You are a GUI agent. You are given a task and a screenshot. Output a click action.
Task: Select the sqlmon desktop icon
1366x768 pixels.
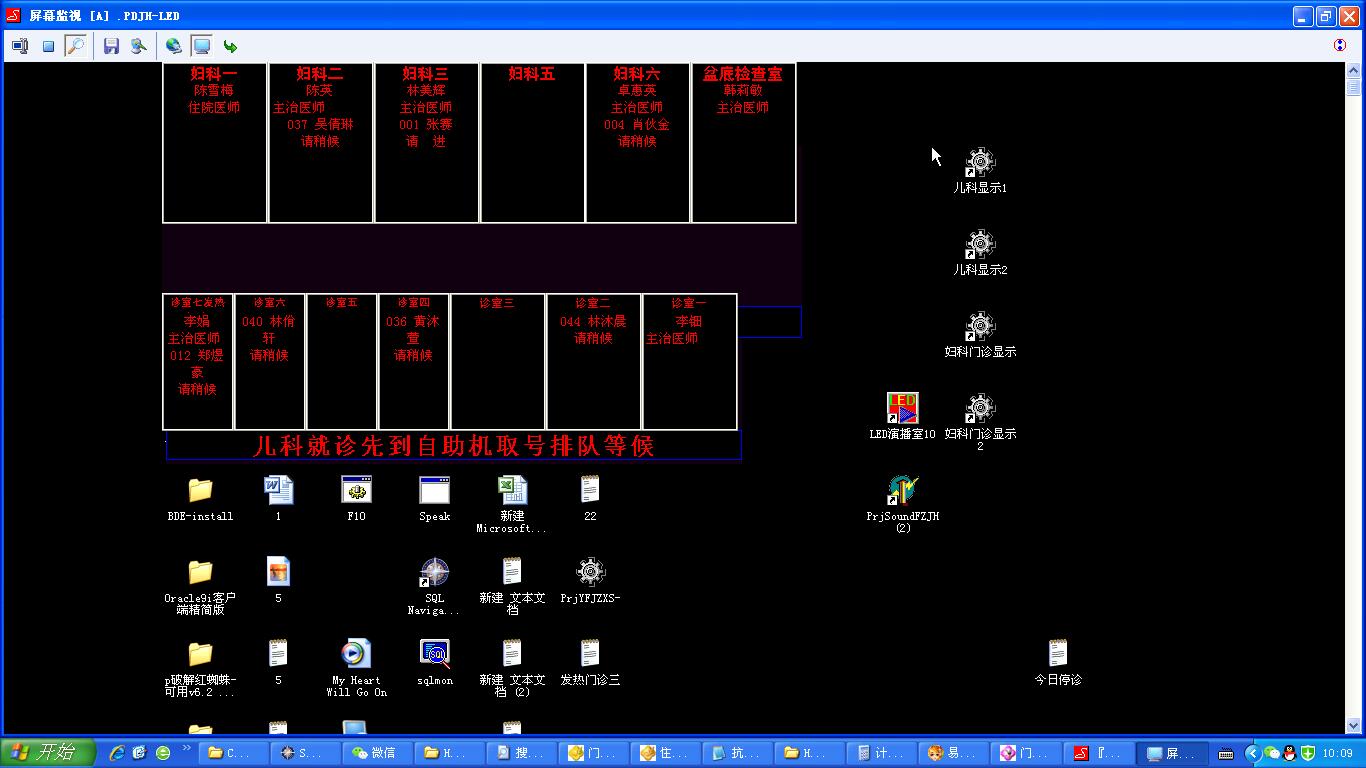coord(434,662)
